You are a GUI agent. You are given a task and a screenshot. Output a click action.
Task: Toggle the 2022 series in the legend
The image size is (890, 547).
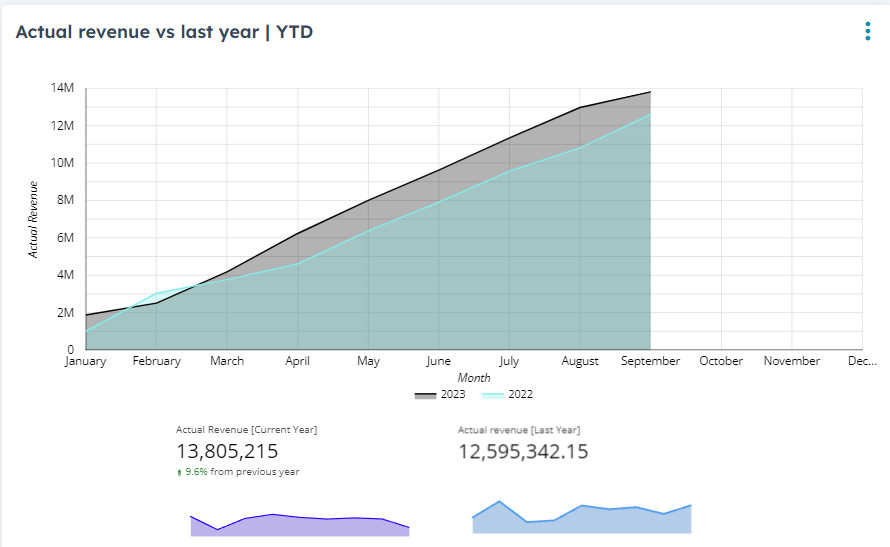click(507, 394)
